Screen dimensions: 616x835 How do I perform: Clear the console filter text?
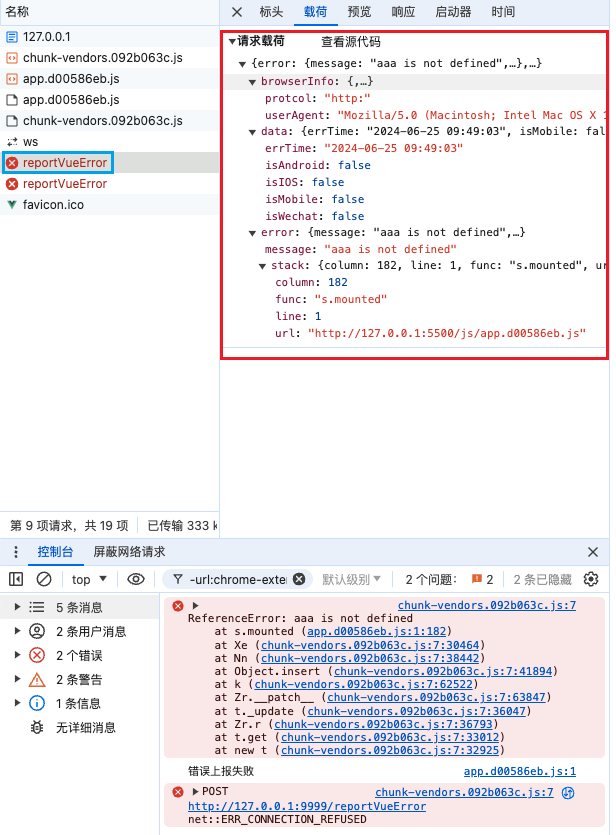(x=299, y=579)
